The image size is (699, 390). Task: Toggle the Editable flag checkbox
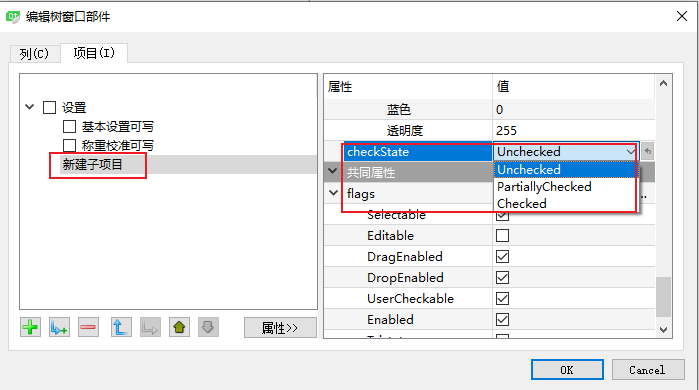coord(502,235)
